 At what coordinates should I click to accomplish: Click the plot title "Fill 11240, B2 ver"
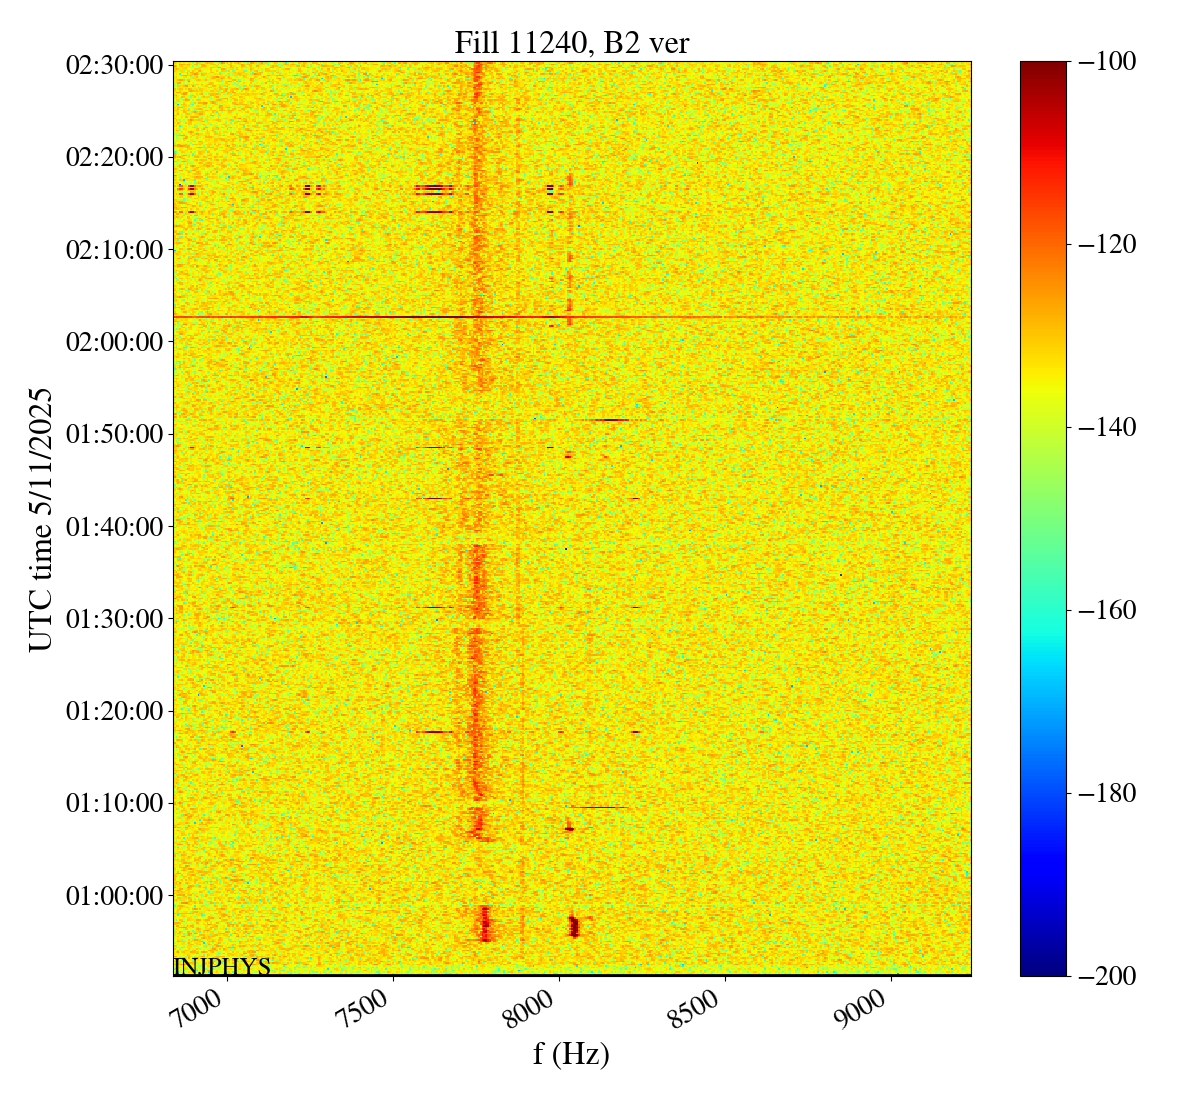pos(571,42)
